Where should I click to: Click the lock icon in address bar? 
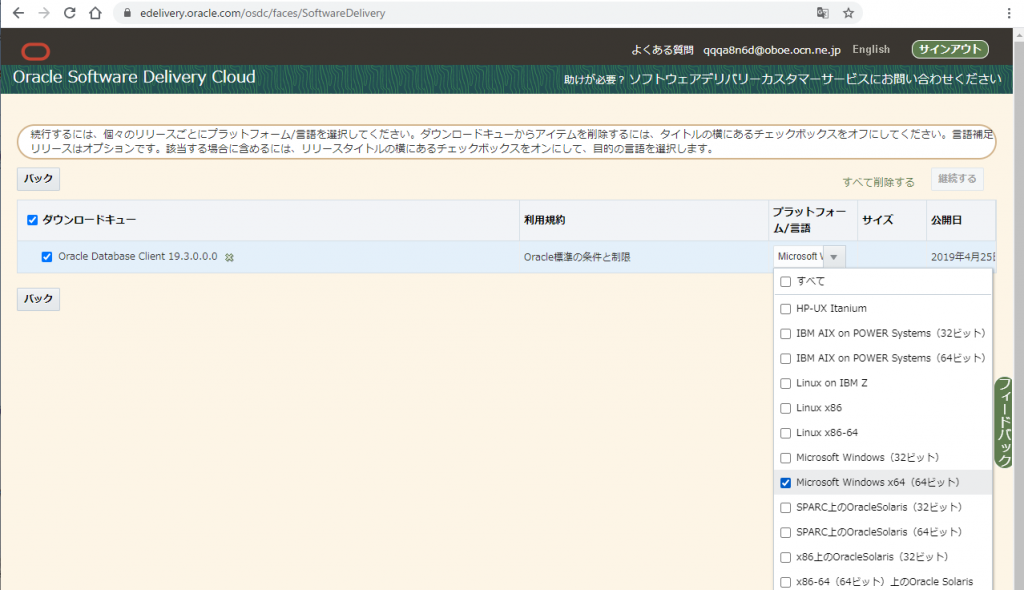tap(126, 14)
